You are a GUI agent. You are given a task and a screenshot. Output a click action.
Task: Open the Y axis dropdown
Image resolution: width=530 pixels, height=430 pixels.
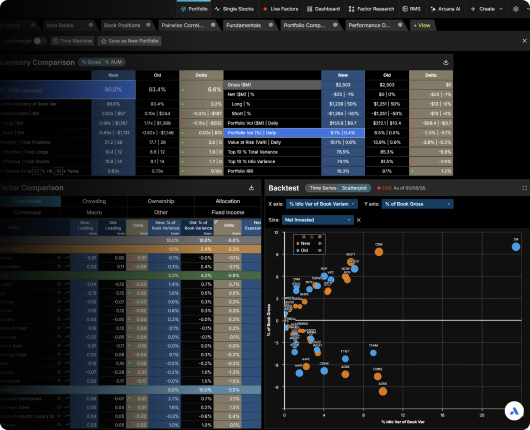[x=417, y=204]
